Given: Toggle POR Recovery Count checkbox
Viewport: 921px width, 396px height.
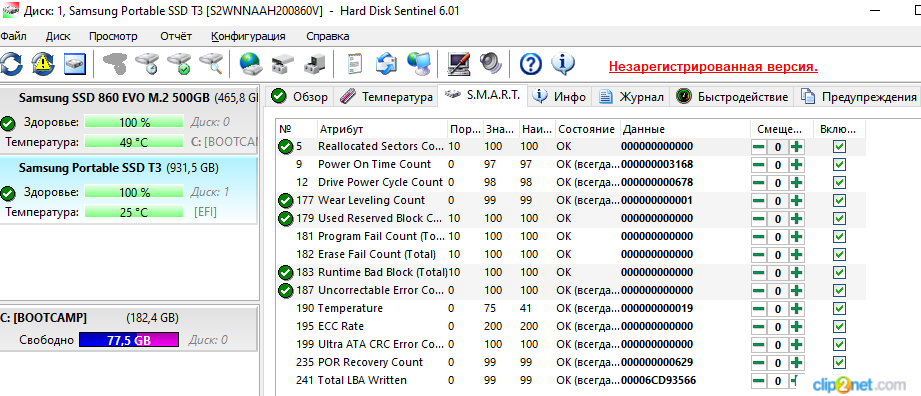Looking at the screenshot, I should [839, 362].
